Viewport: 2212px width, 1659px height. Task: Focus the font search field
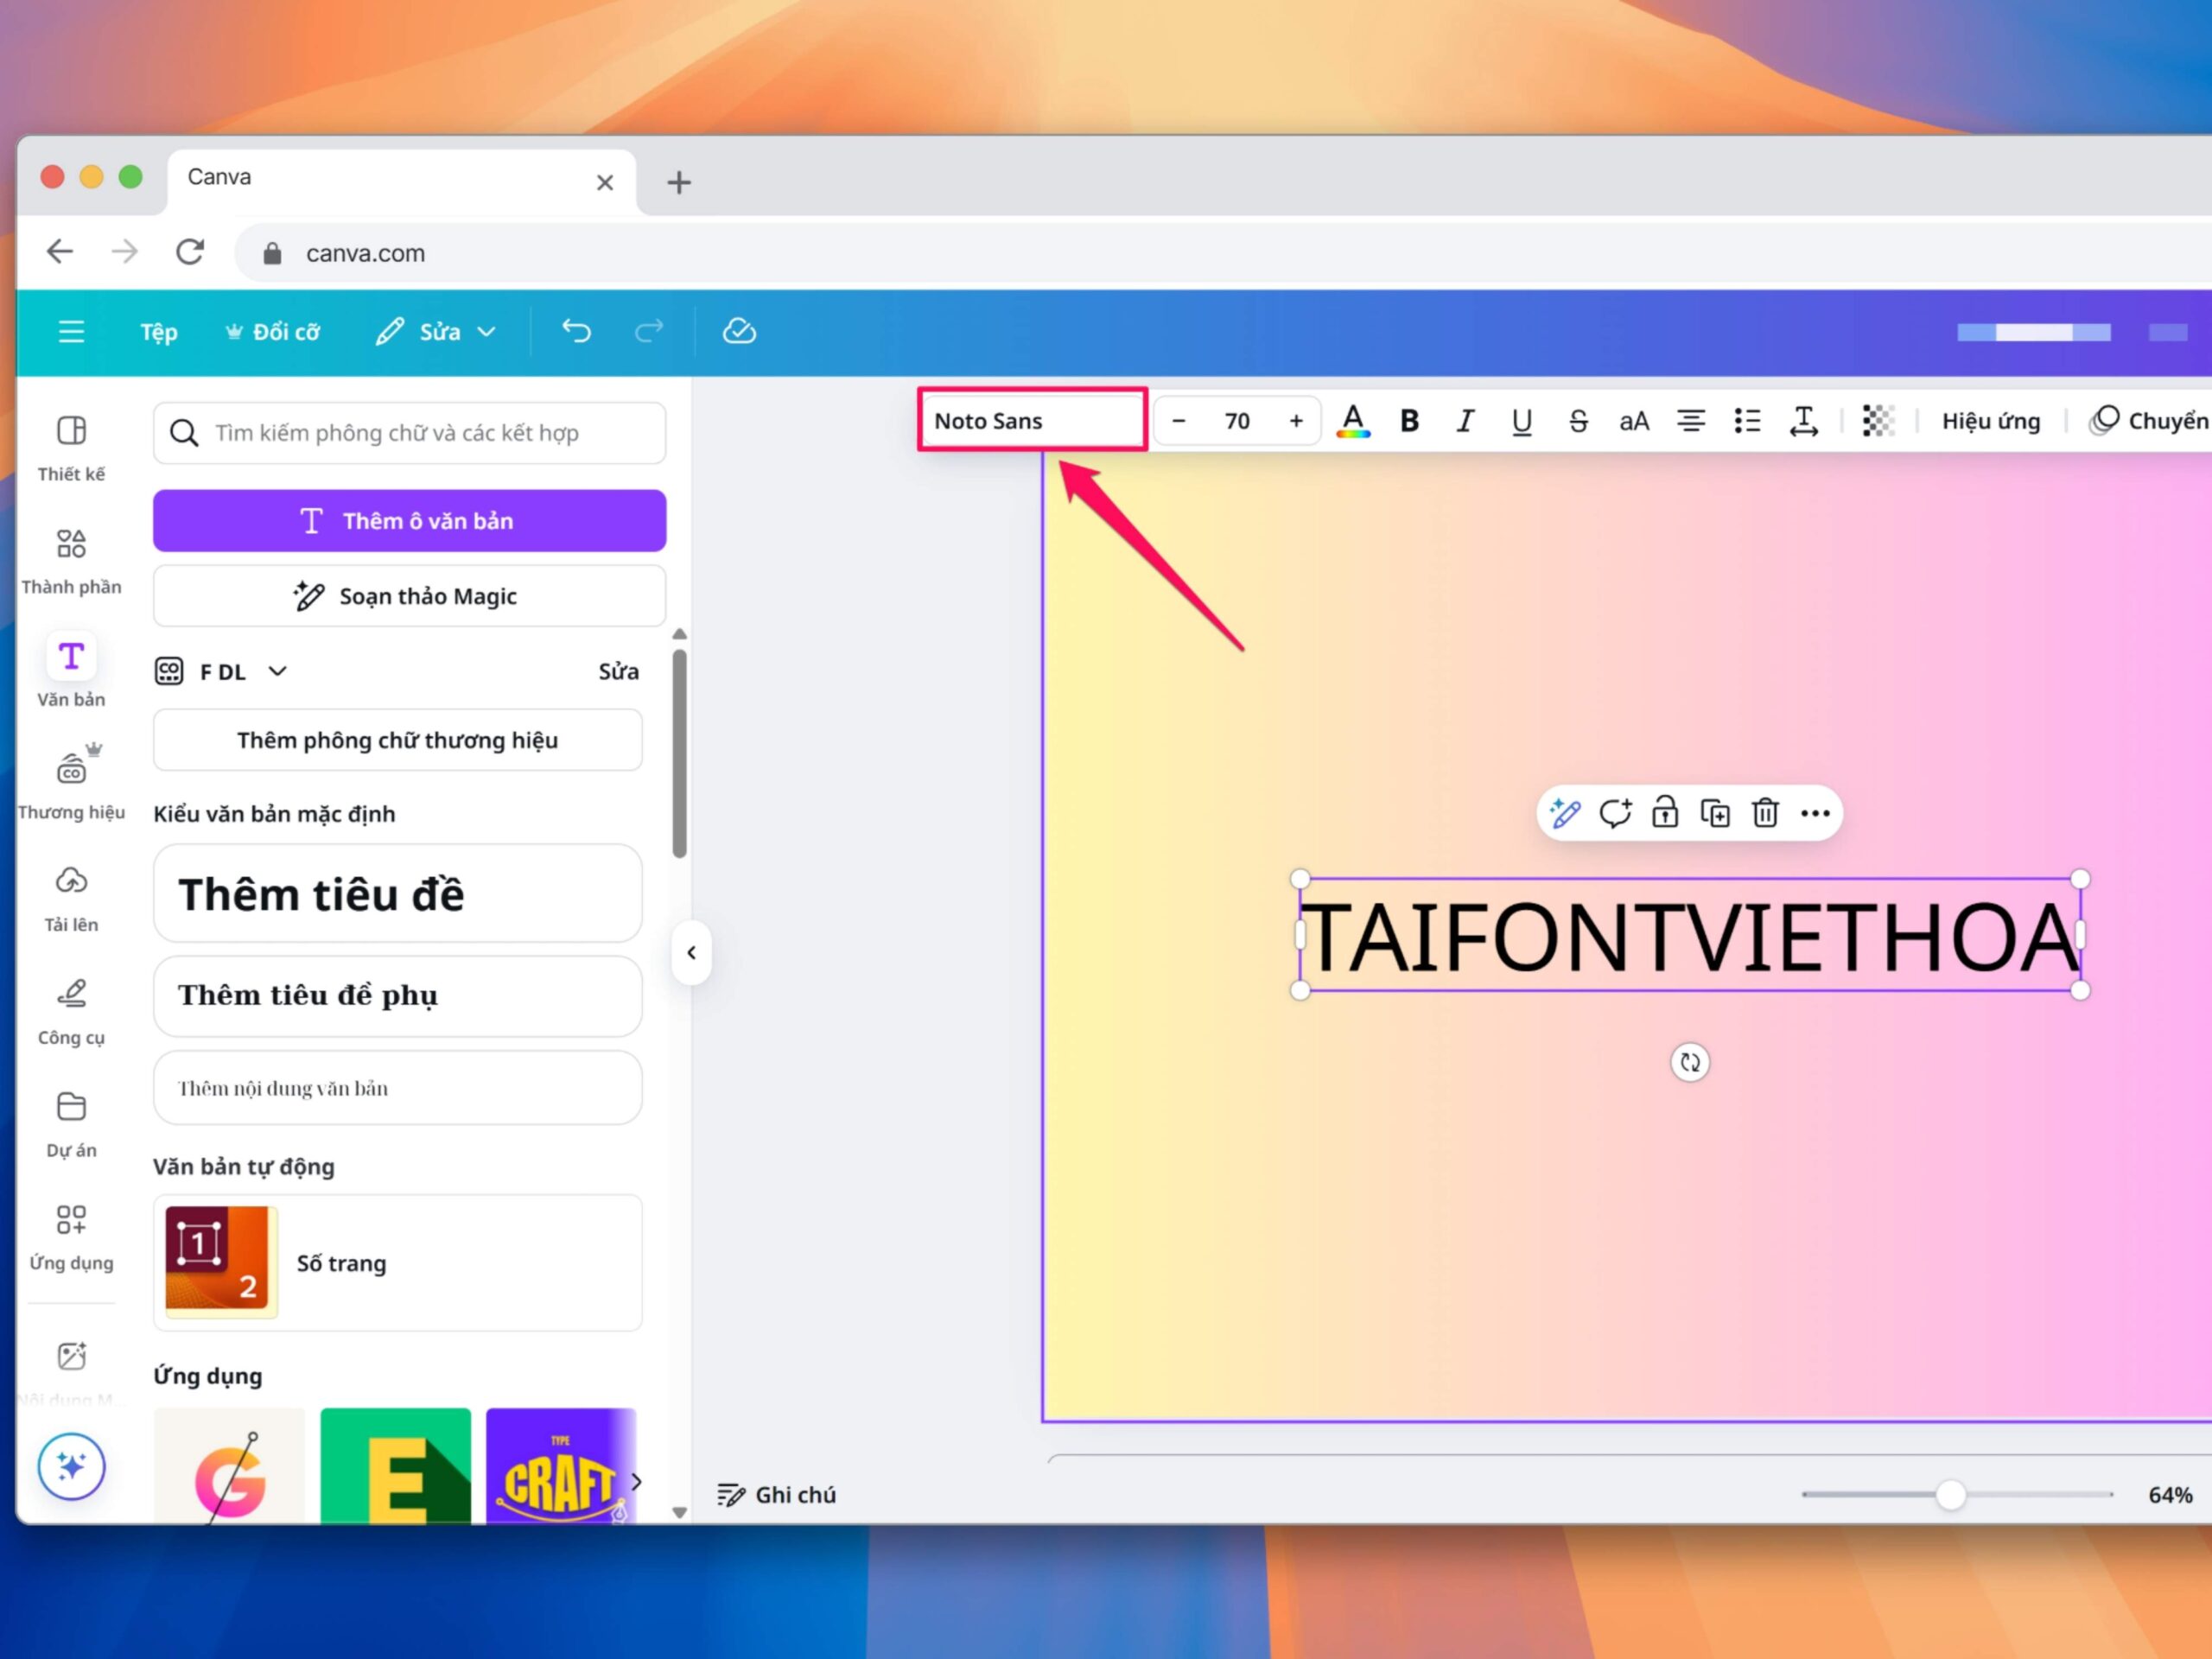click(x=409, y=433)
